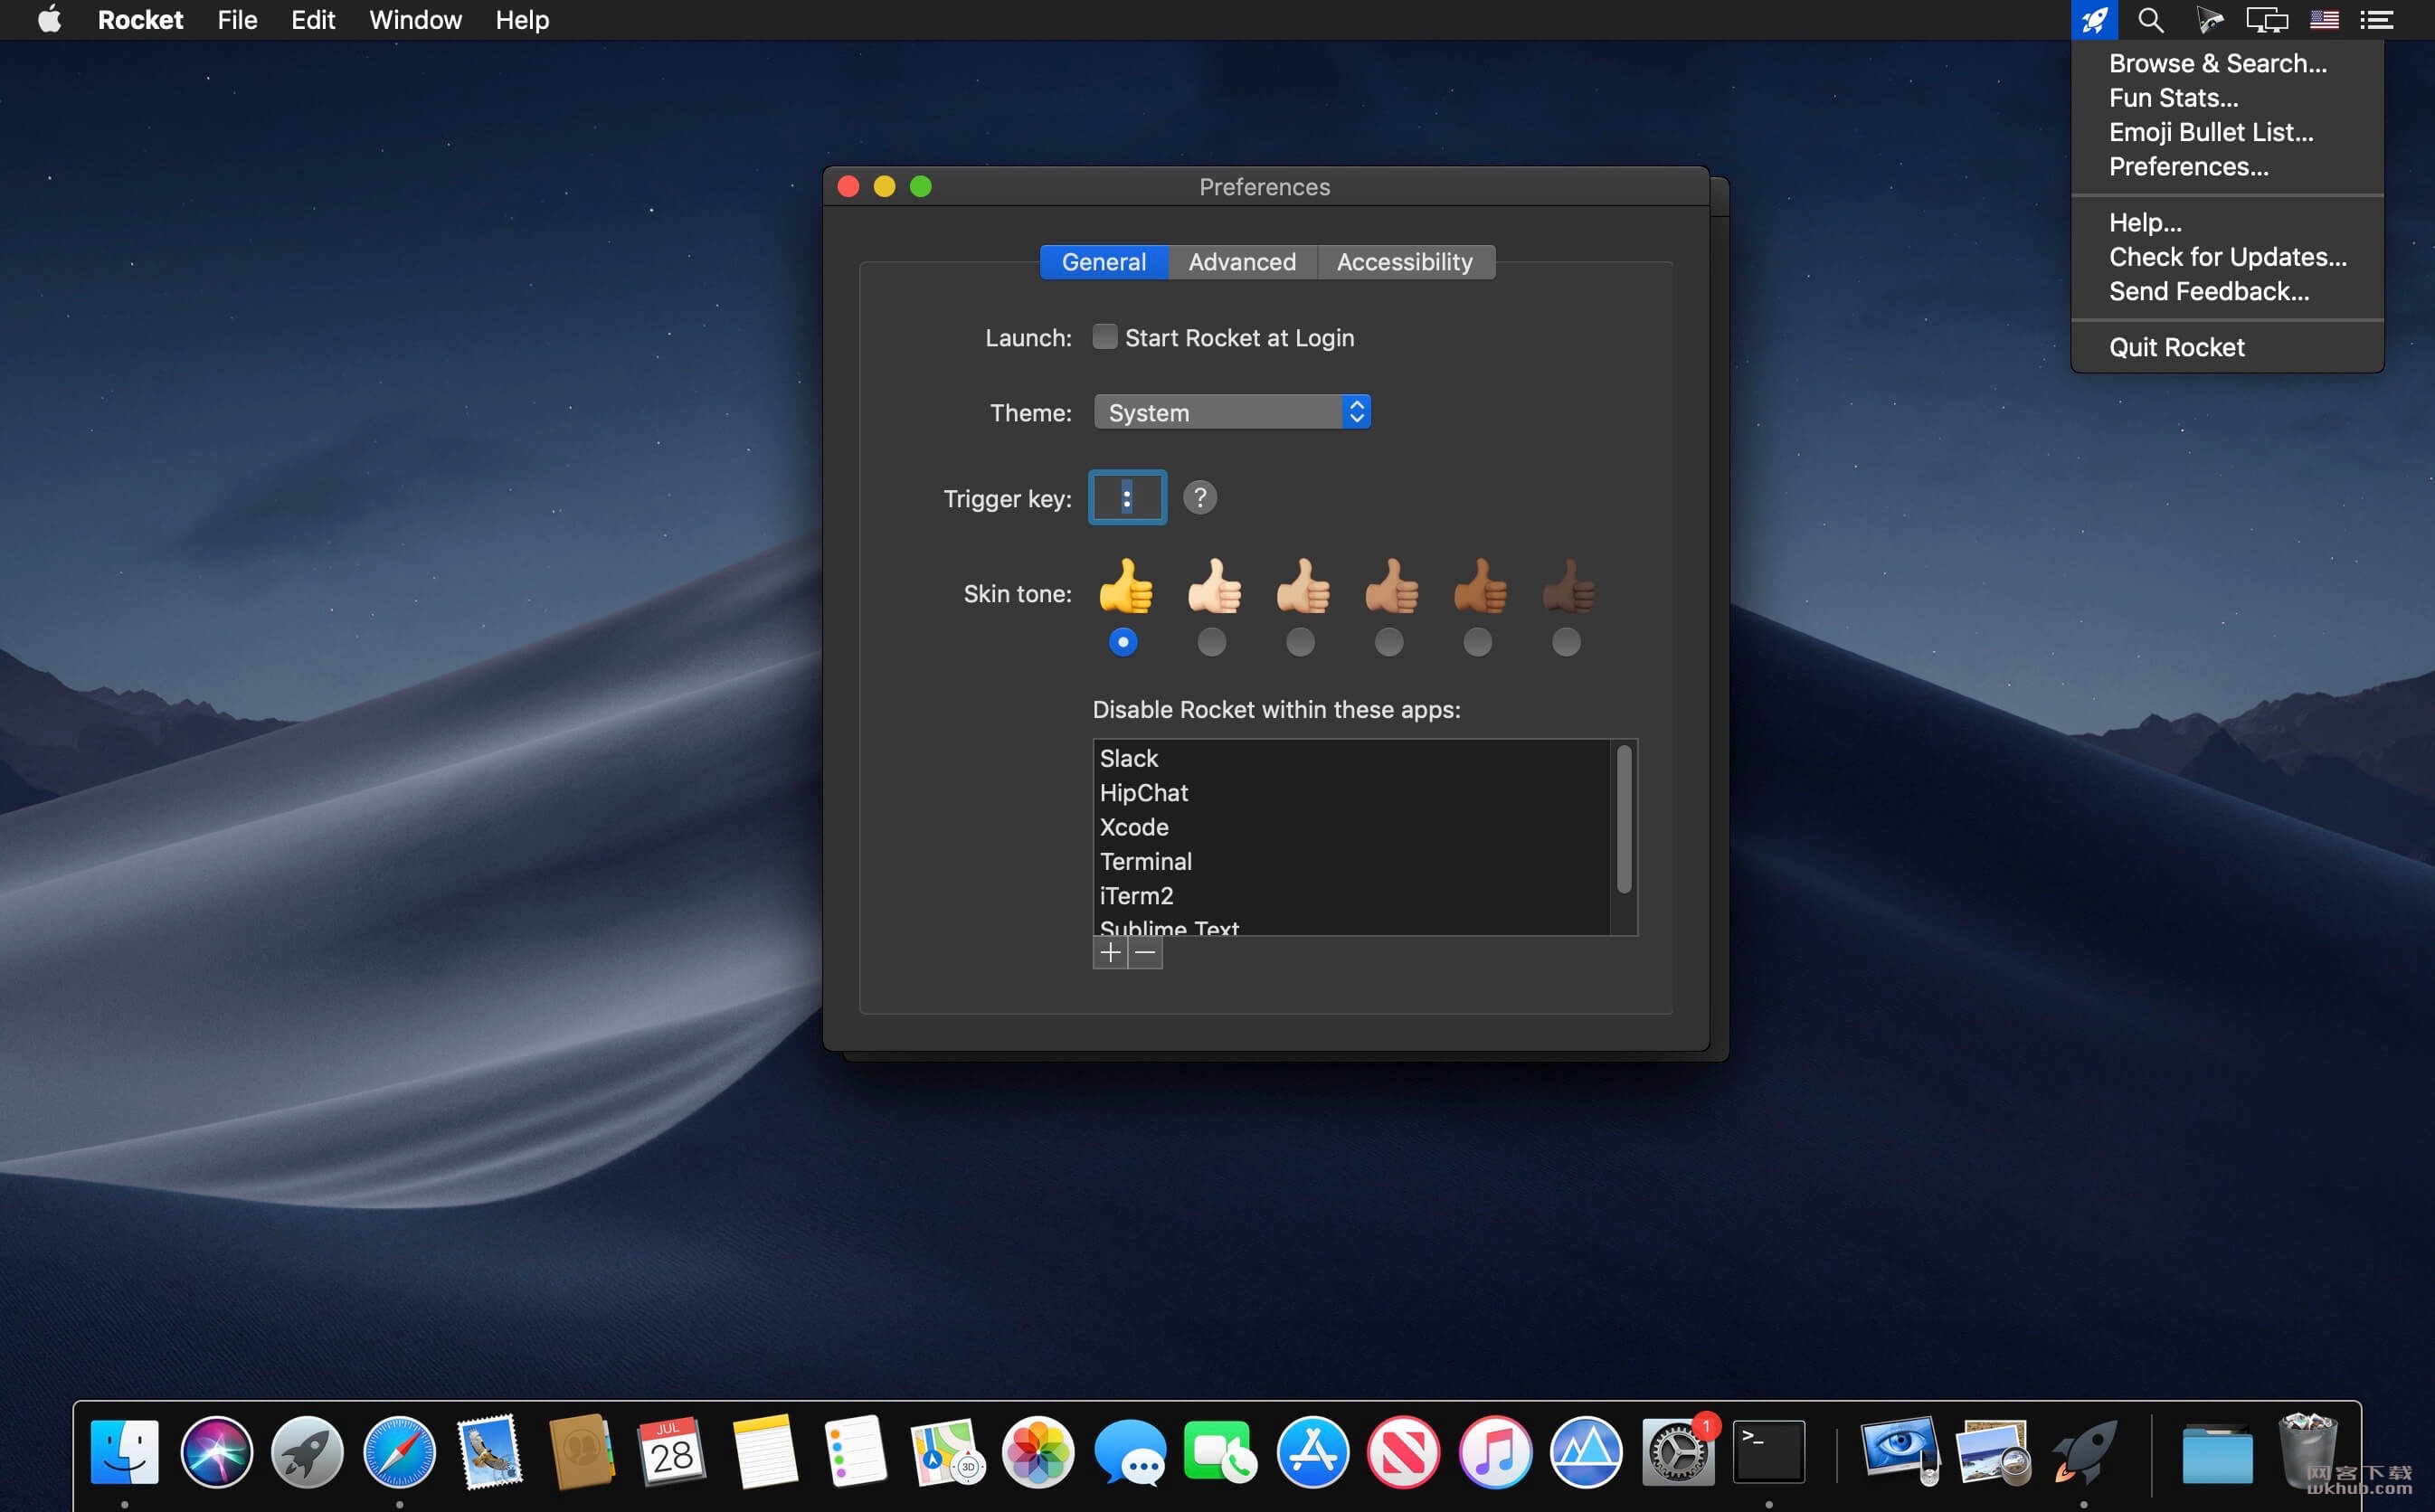The image size is (2435, 1512).
Task: Open App Store in the Dock
Action: coord(1313,1452)
